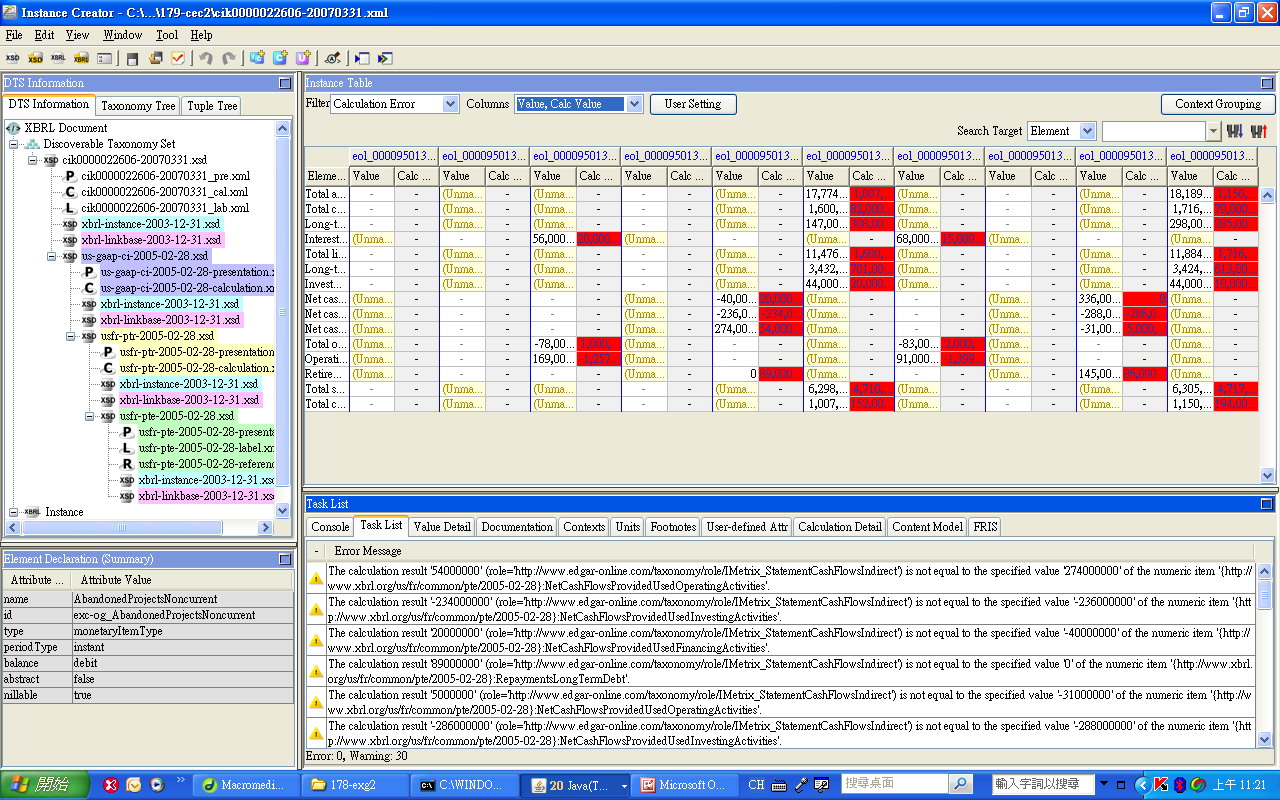
Task: Click warning icon for result '54000000' message
Action: coord(316,578)
